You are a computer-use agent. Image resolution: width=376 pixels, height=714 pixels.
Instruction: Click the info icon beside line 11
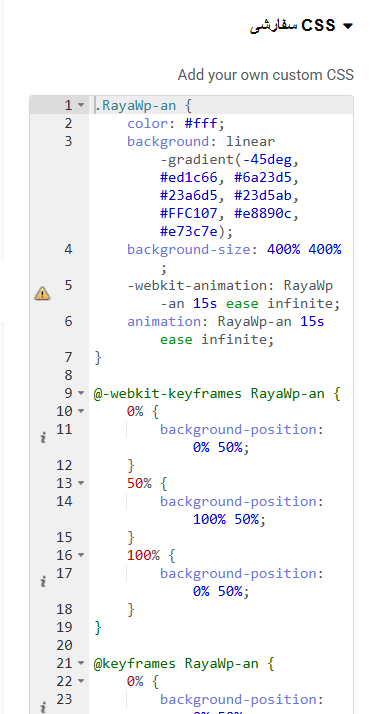tap(43, 439)
